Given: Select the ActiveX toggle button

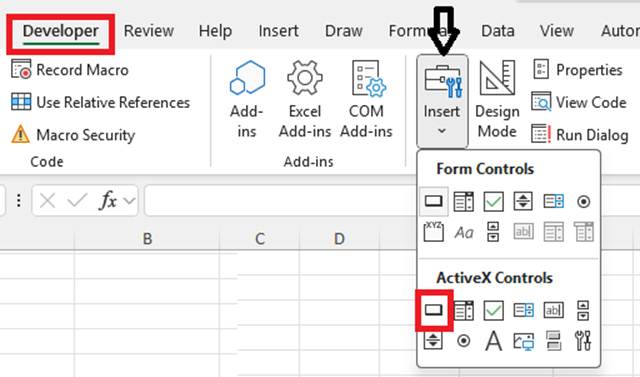Looking at the screenshot, I should tap(553, 340).
